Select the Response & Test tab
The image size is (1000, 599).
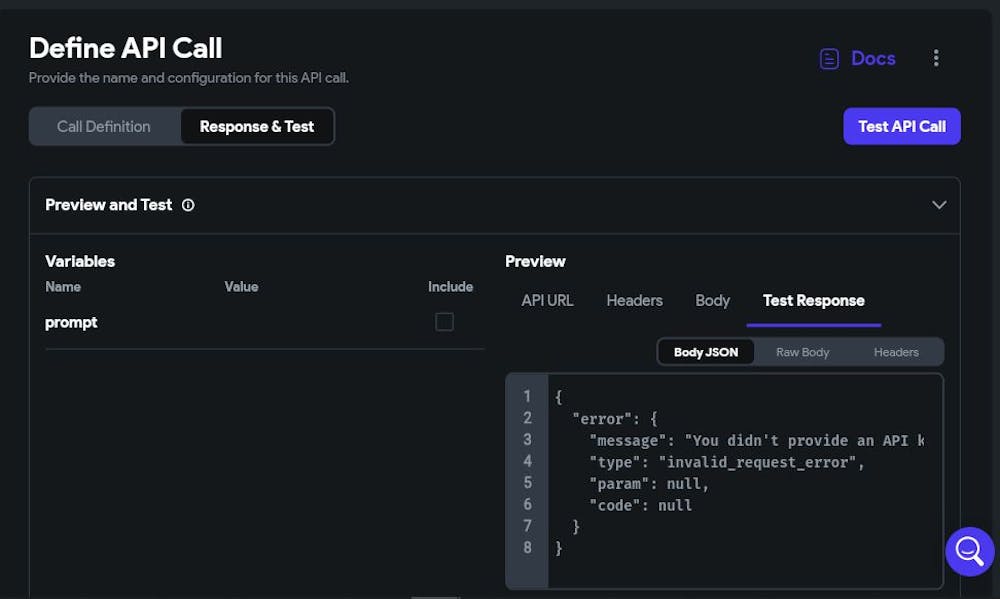[x=256, y=126]
